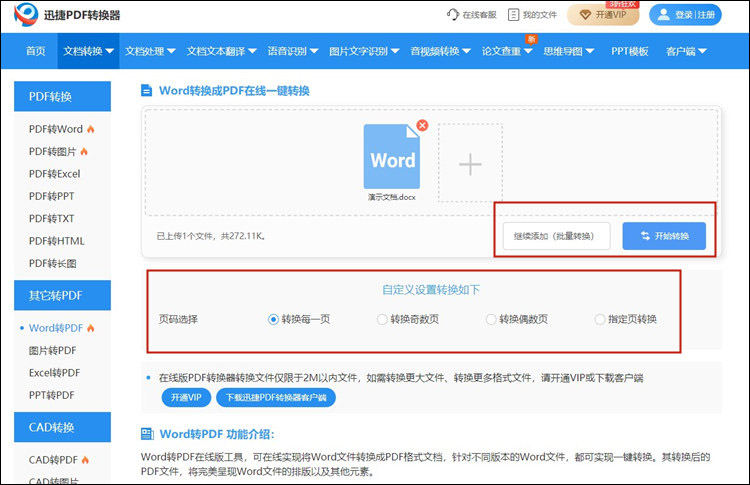Open the PDF转换 sidebar header

(62, 96)
